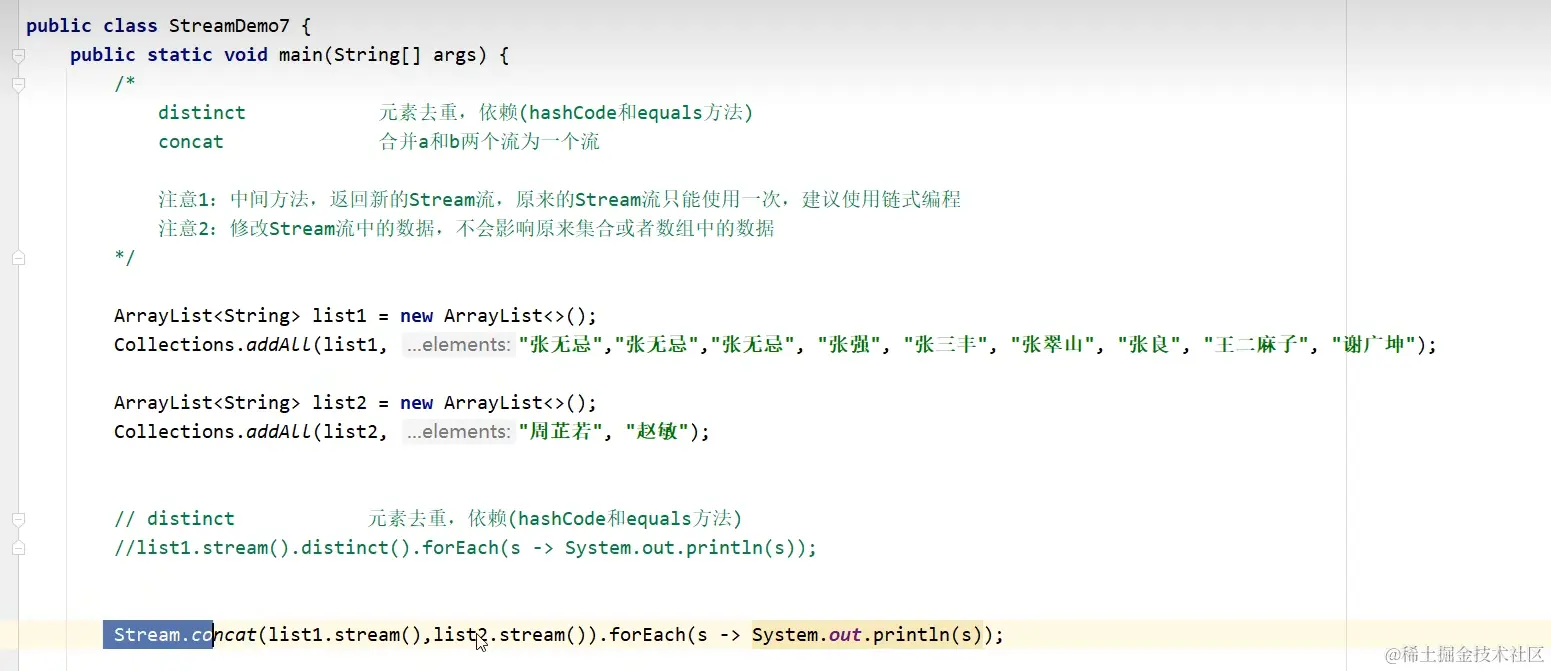Screen dimensions: 1551x671
Task: Click new ArrayList<>() on the list1 declaration line
Action: [494, 316]
